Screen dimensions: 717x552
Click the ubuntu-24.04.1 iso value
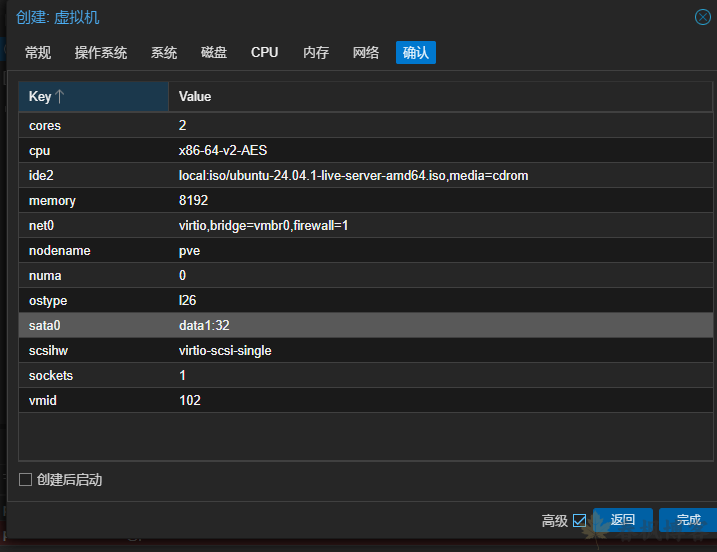tap(353, 176)
